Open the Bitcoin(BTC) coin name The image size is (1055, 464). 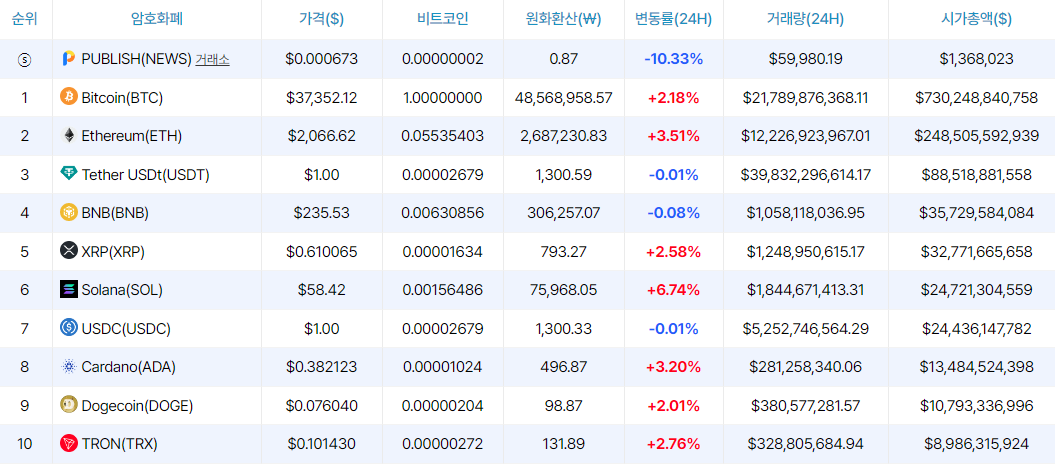tap(122, 98)
